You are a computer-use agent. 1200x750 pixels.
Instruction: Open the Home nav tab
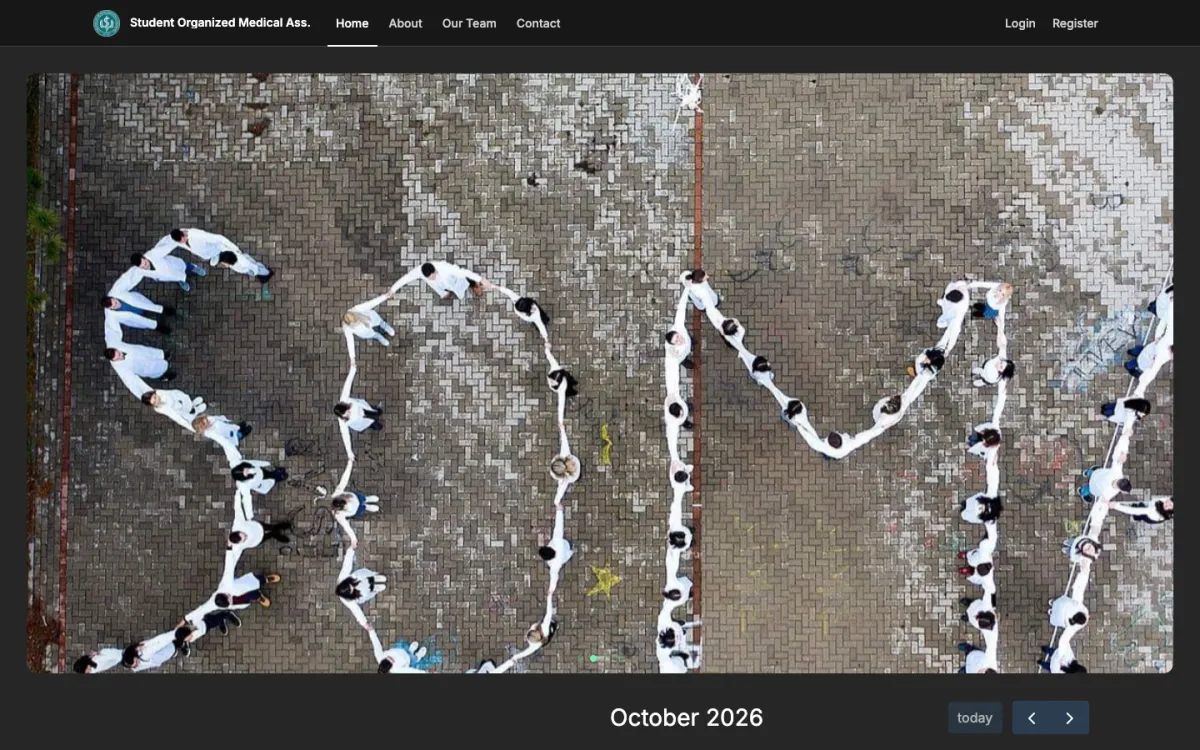[x=352, y=23]
